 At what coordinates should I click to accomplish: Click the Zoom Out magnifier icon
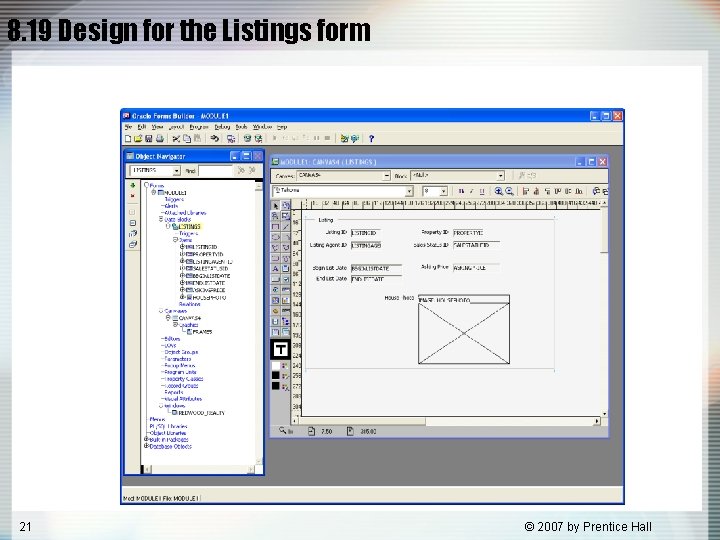[x=509, y=191]
